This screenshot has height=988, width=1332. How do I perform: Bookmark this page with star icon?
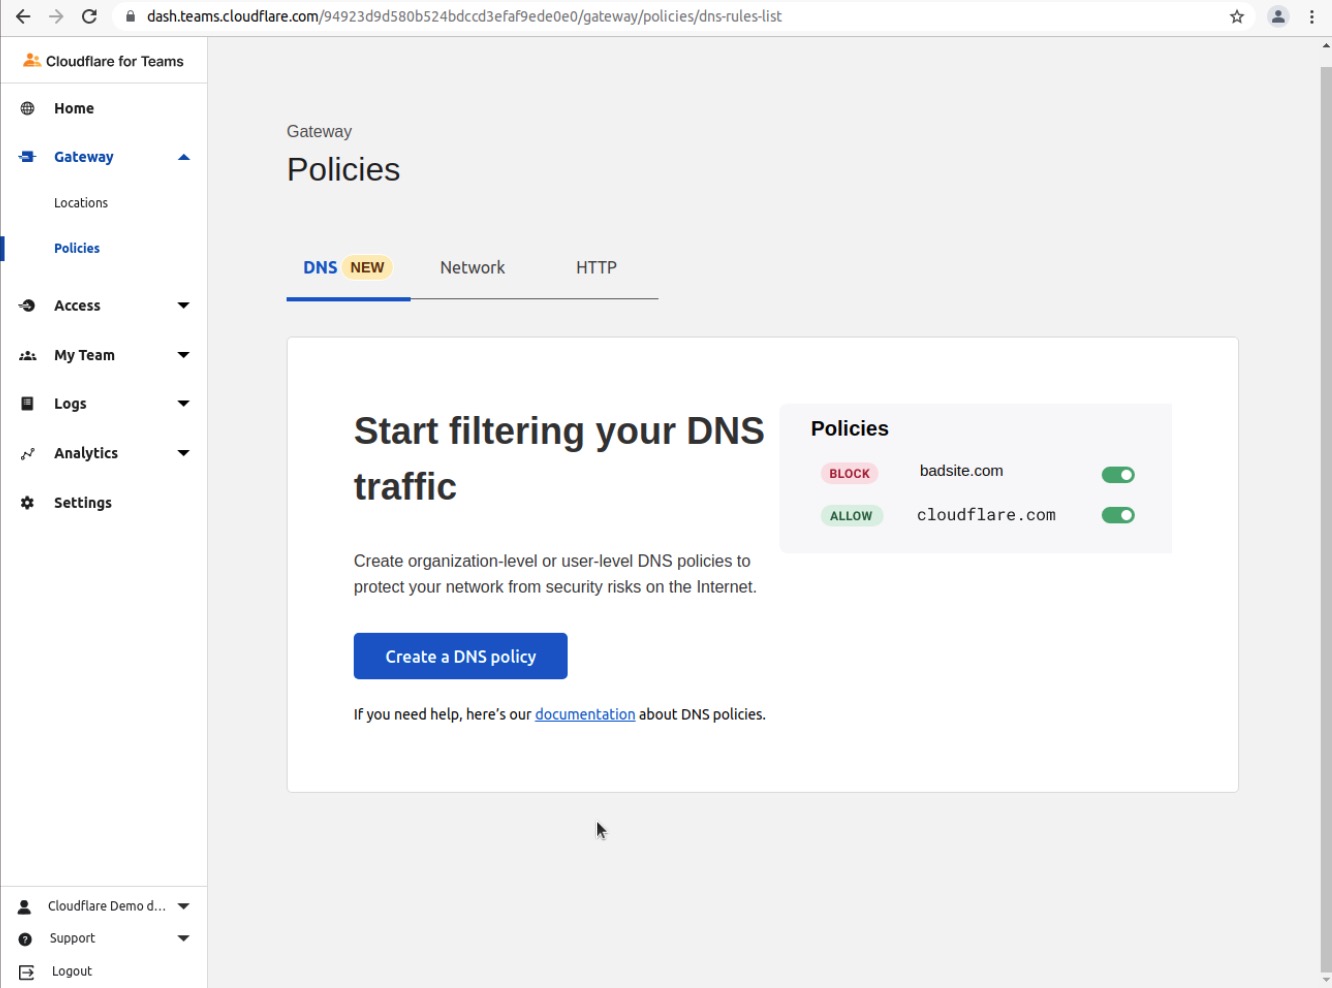pos(1237,17)
